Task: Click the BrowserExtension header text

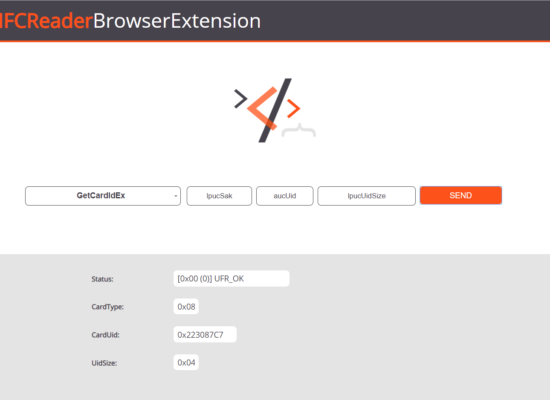Action: pyautogui.click(x=177, y=21)
